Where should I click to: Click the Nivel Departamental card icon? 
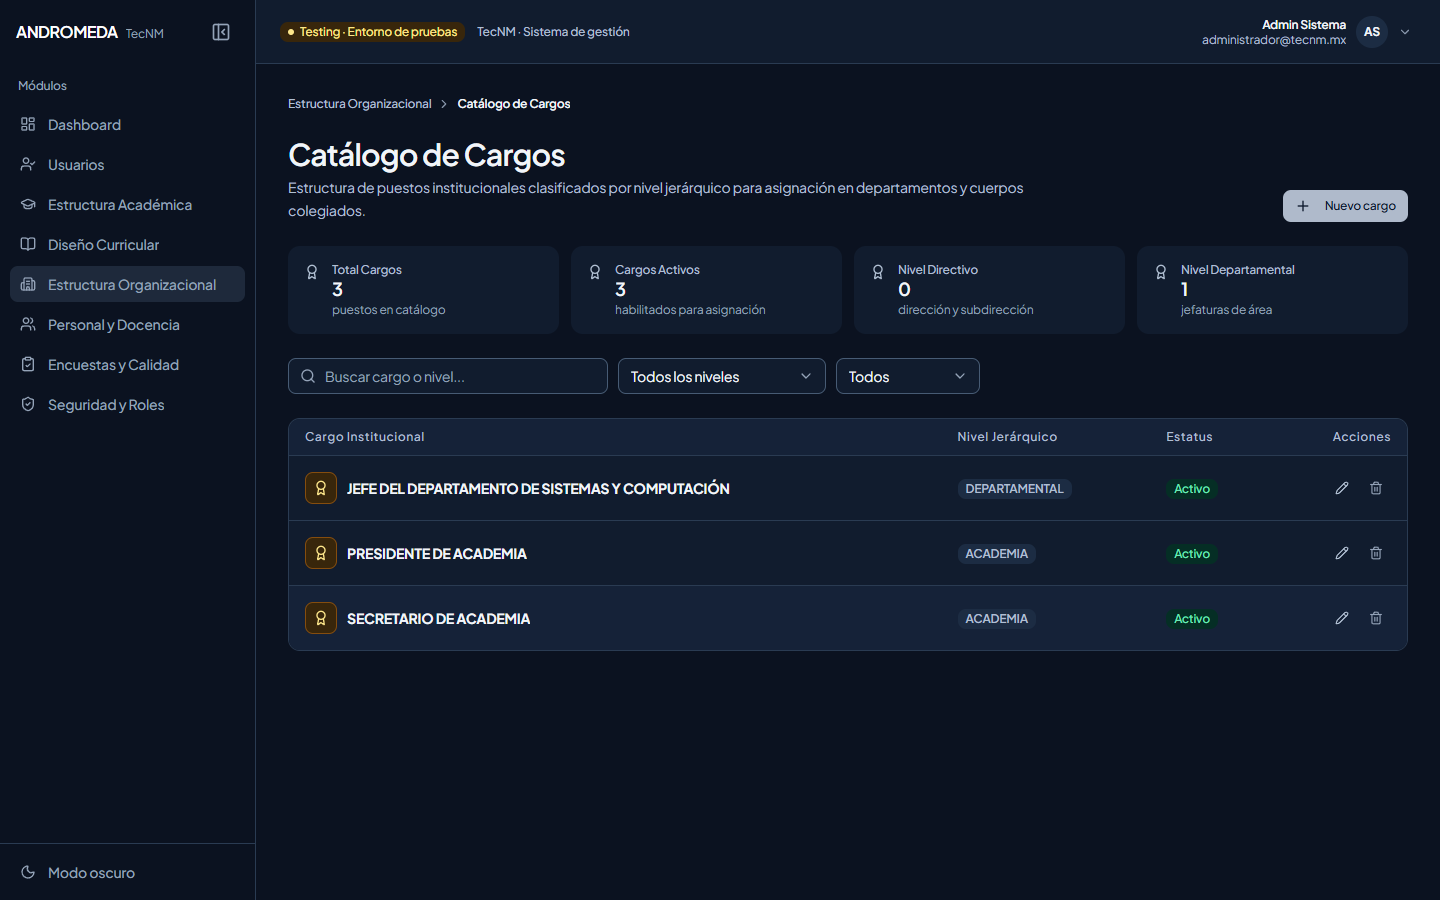click(1161, 272)
